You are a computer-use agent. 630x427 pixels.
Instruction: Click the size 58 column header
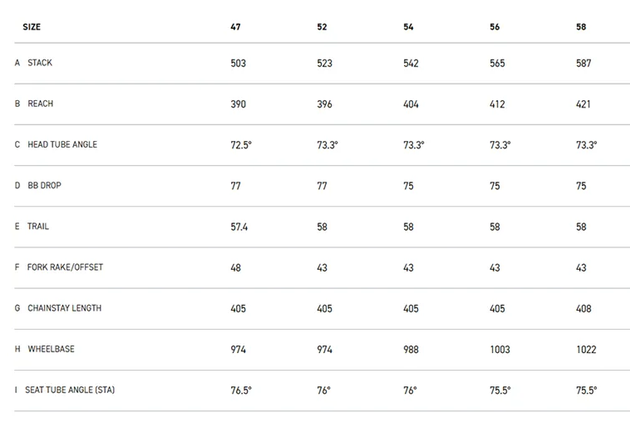click(581, 27)
